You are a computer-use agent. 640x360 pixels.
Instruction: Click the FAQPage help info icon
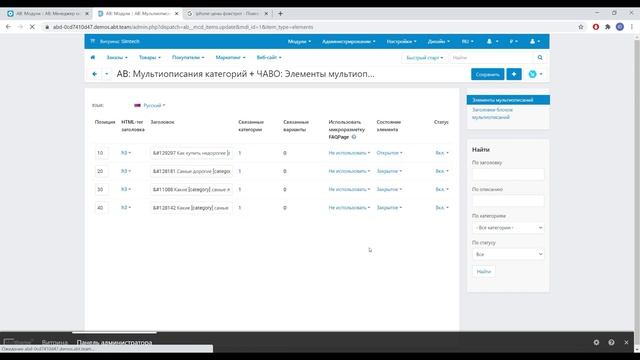click(354, 137)
